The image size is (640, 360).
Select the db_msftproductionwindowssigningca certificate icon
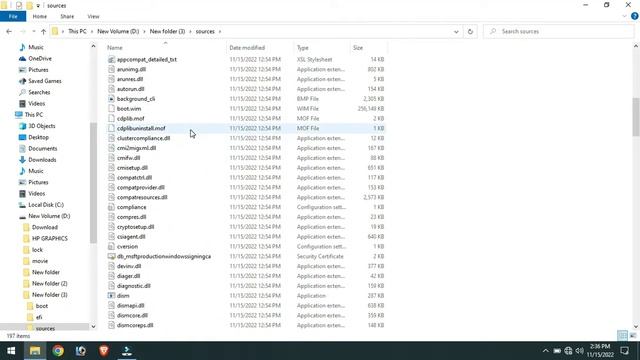coord(111,256)
